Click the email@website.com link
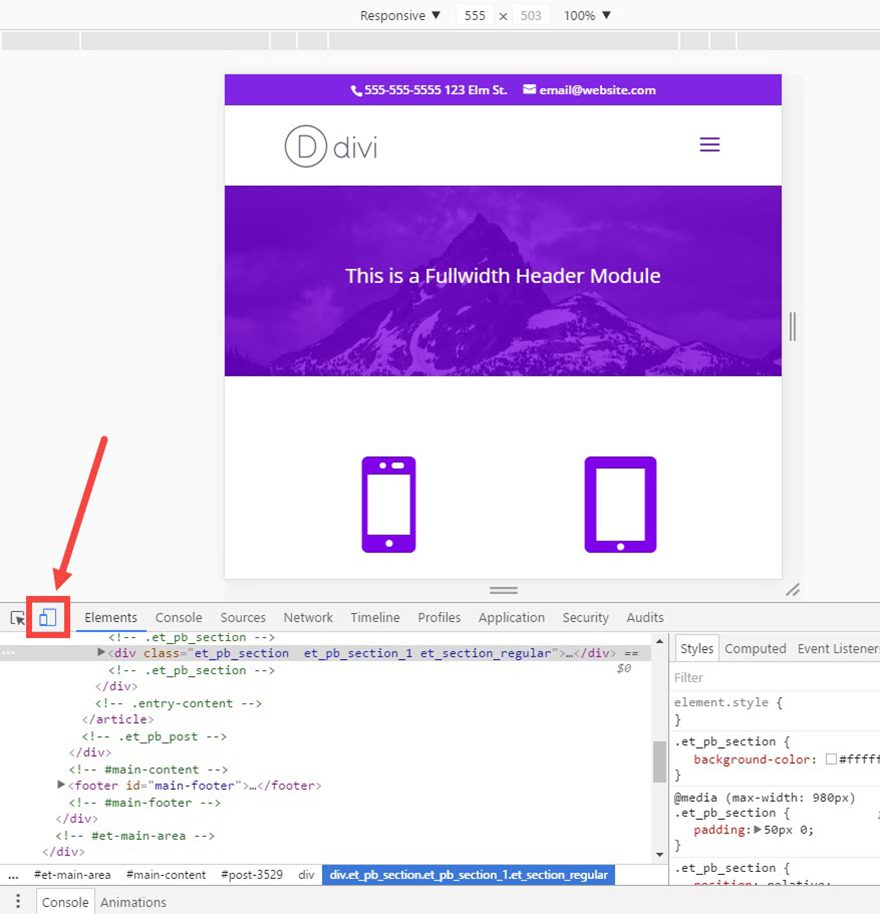This screenshot has width=880, height=914. [x=597, y=90]
